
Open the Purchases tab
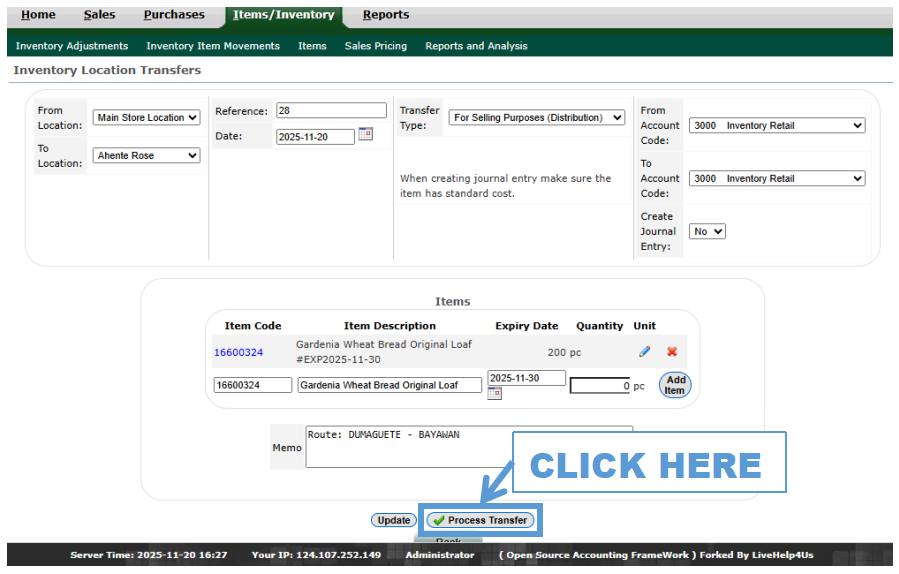(x=174, y=15)
